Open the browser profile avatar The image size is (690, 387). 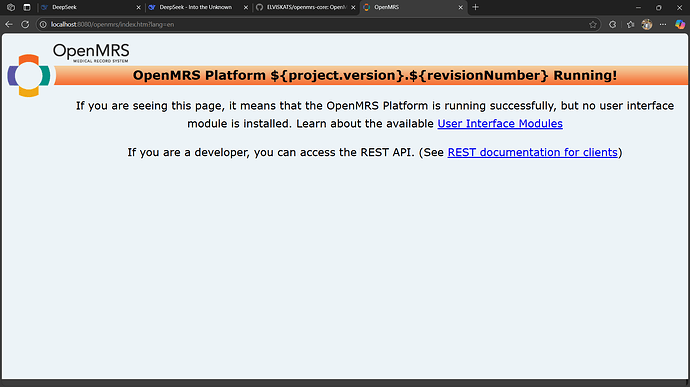pyautogui.click(x=646, y=25)
